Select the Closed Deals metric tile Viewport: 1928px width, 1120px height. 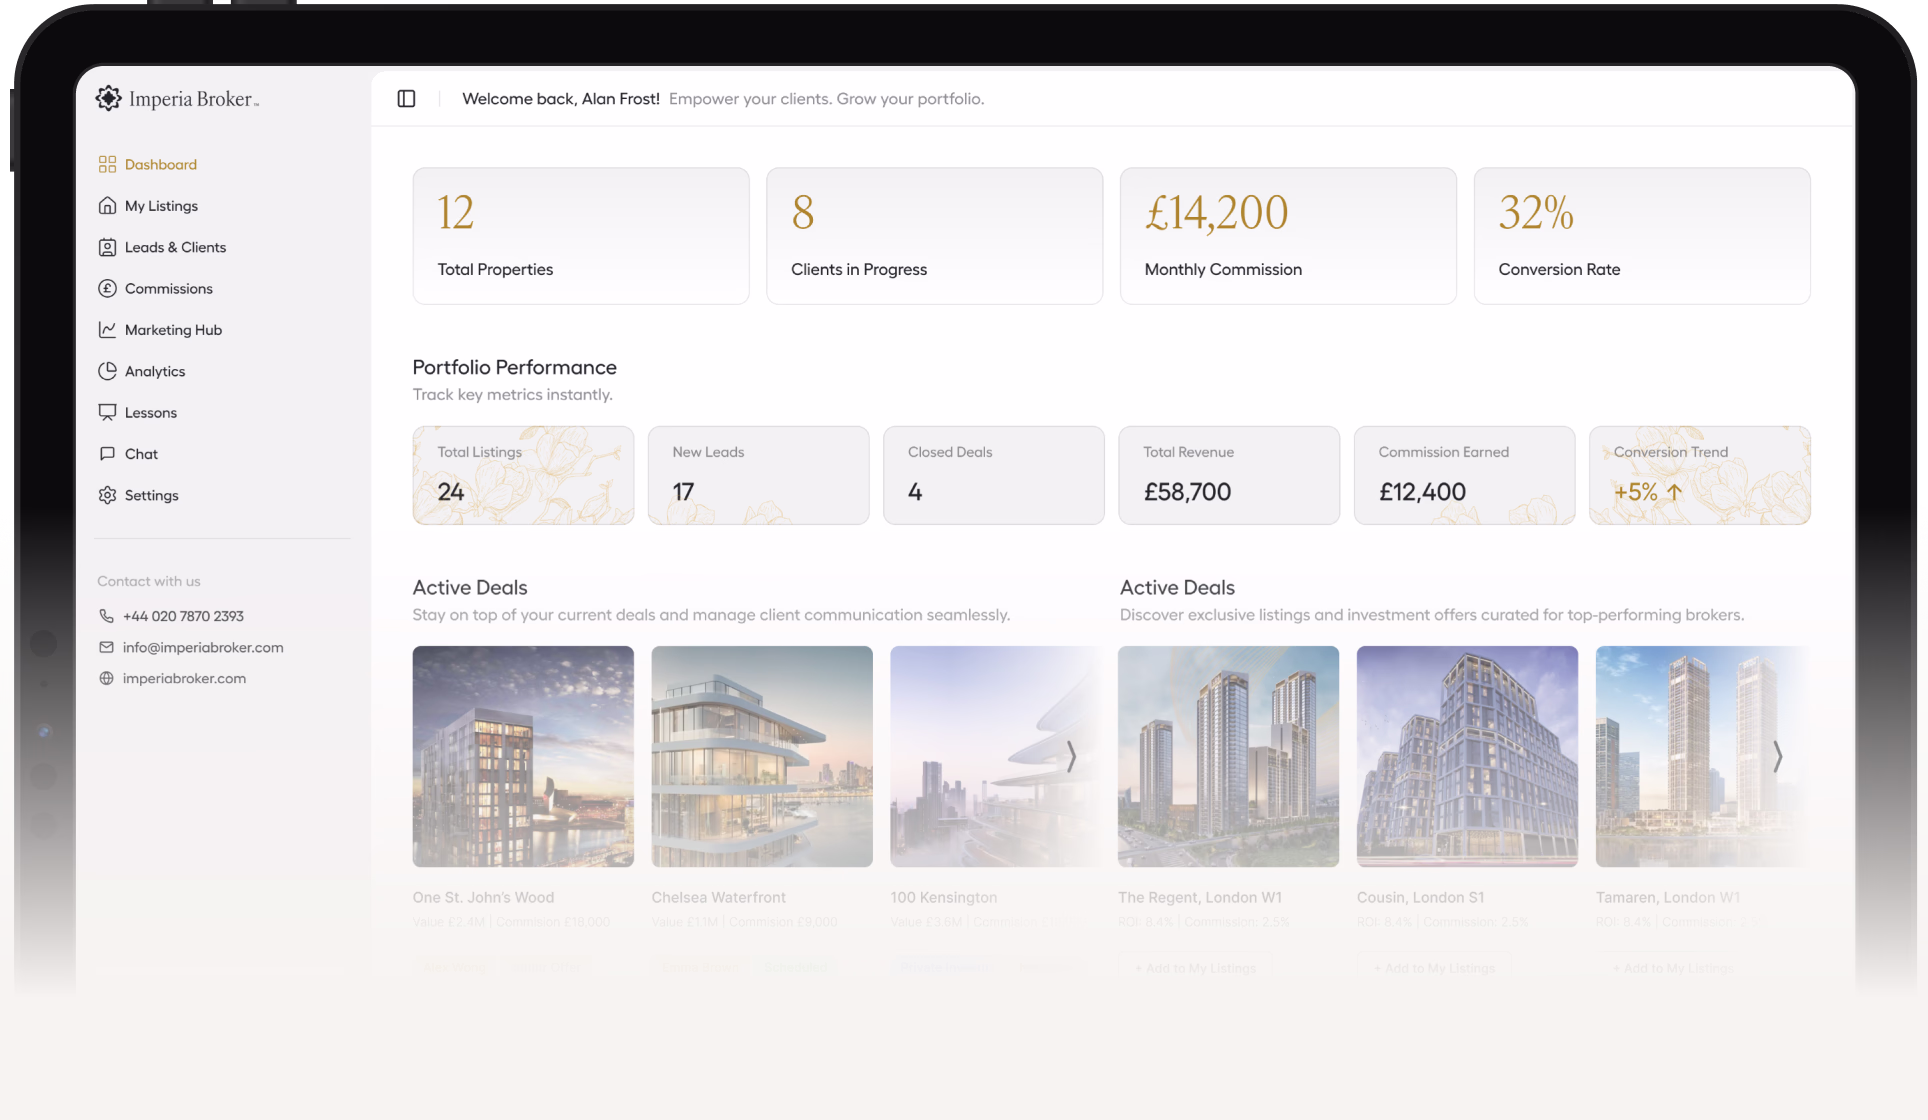tap(994, 475)
